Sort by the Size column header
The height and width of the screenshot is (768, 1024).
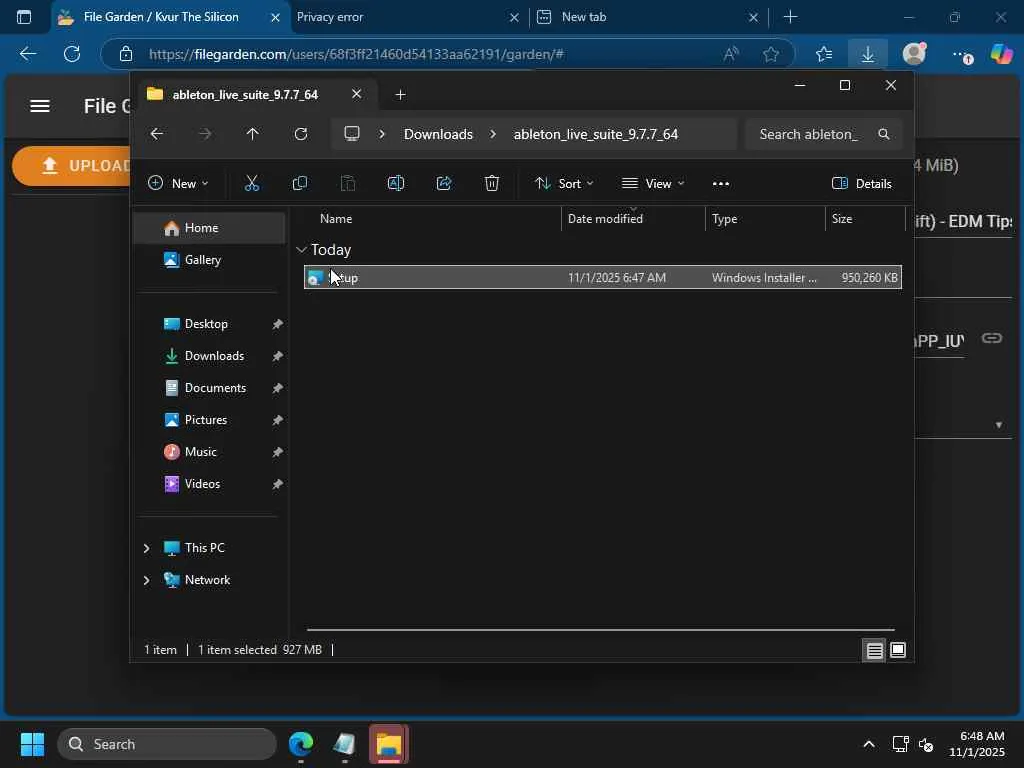click(842, 219)
